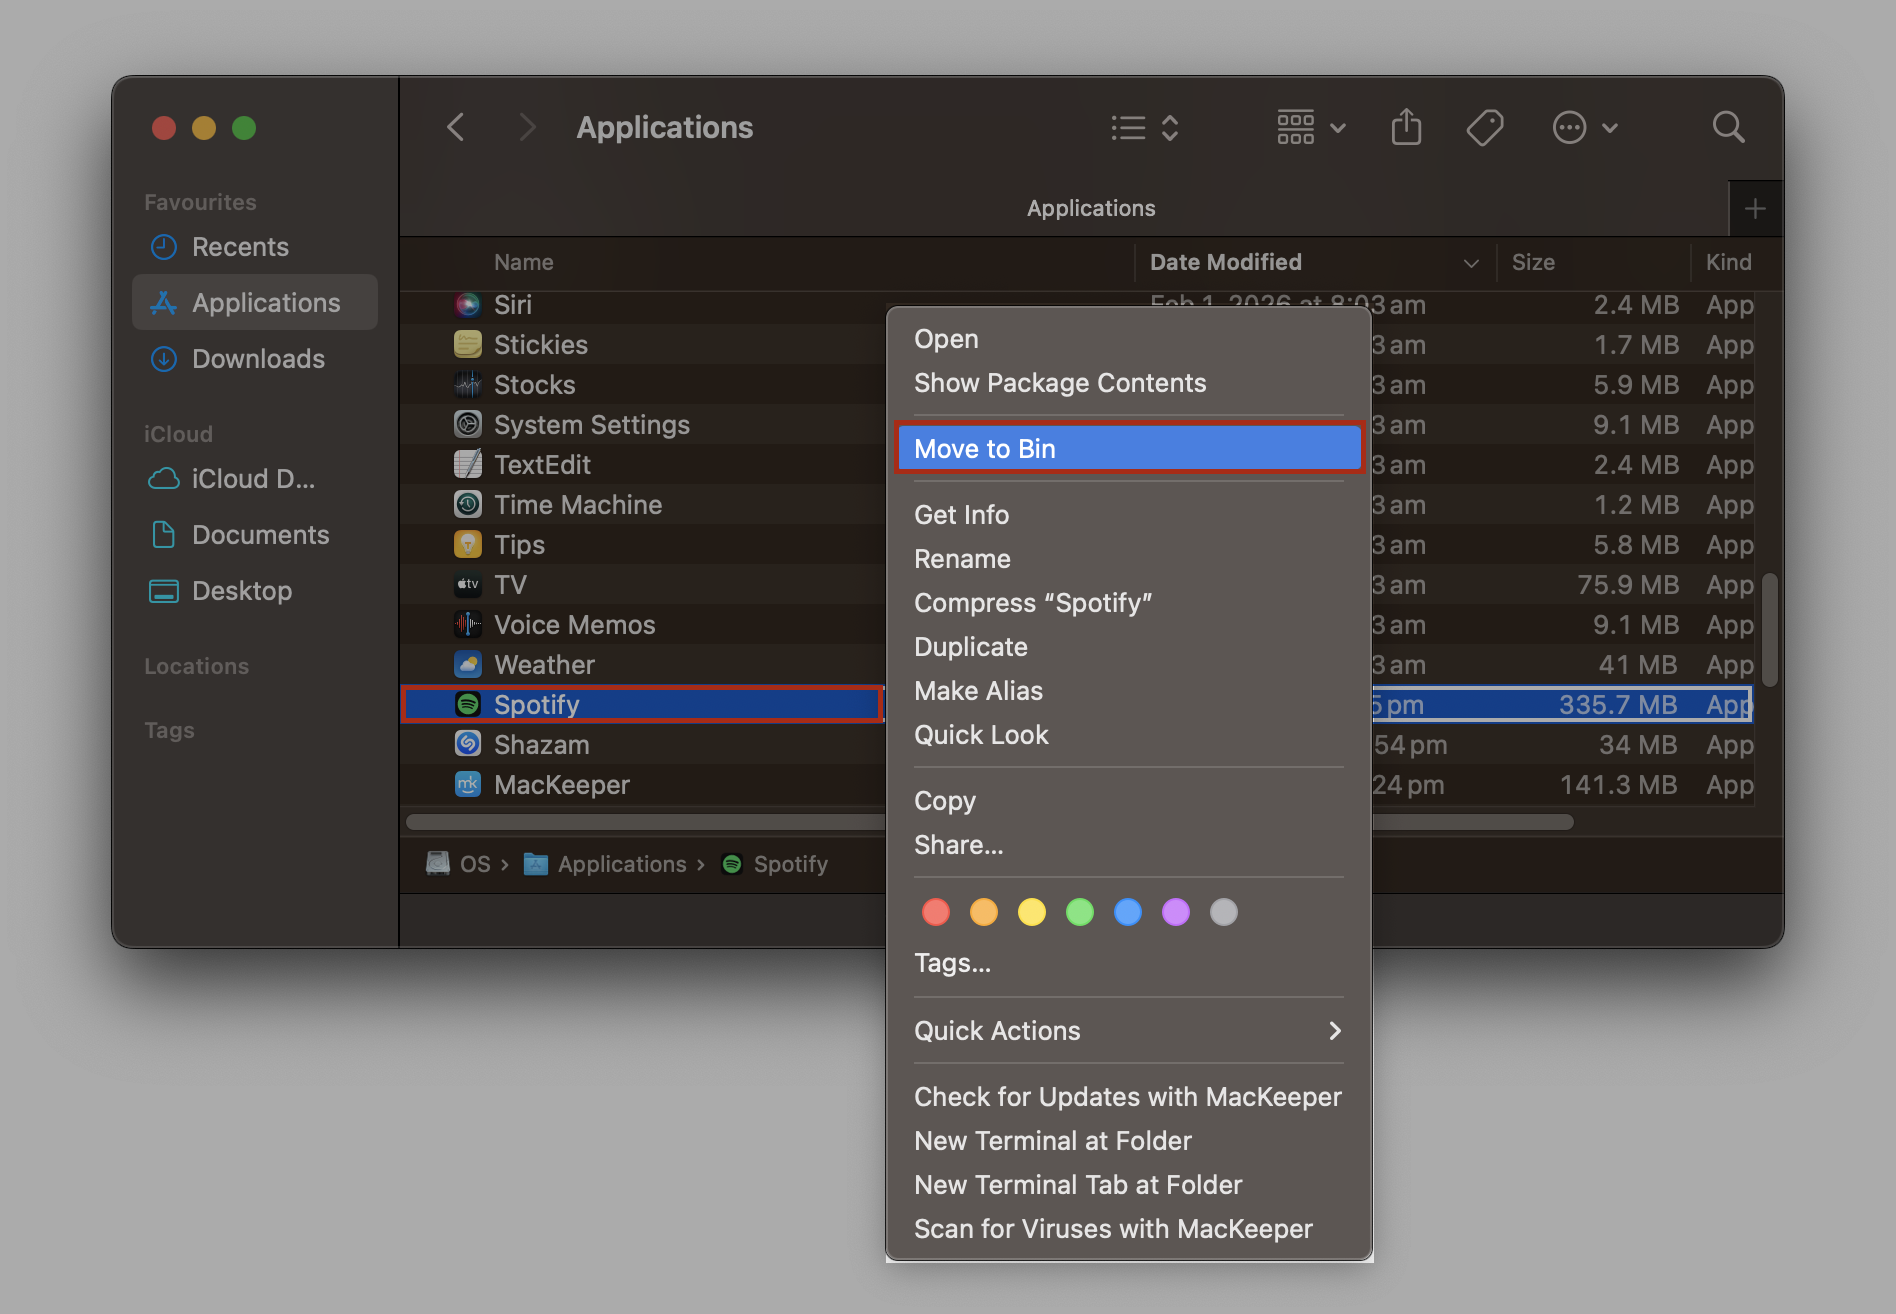Image resolution: width=1896 pixels, height=1314 pixels.
Task: Apply the orange tag color
Action: coord(984,912)
